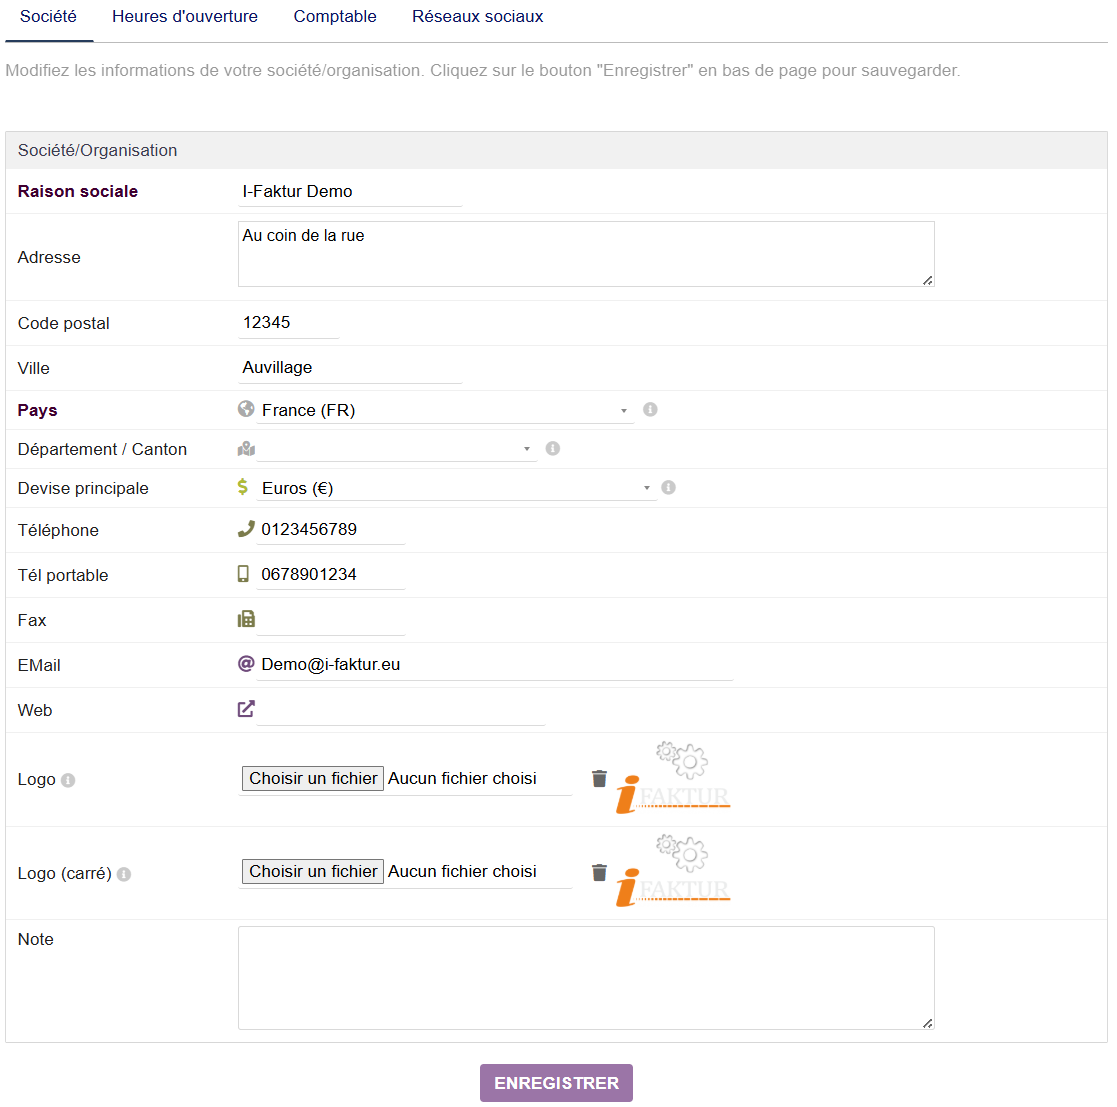The width and height of the screenshot is (1117, 1107).
Task: Click the info icon beside Département / Canton
Action: click(x=553, y=449)
